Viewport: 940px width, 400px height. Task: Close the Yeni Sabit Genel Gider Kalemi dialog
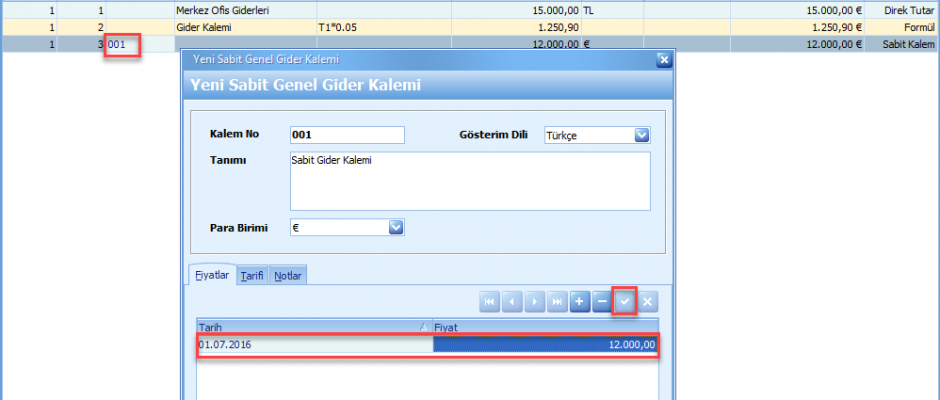(x=662, y=60)
